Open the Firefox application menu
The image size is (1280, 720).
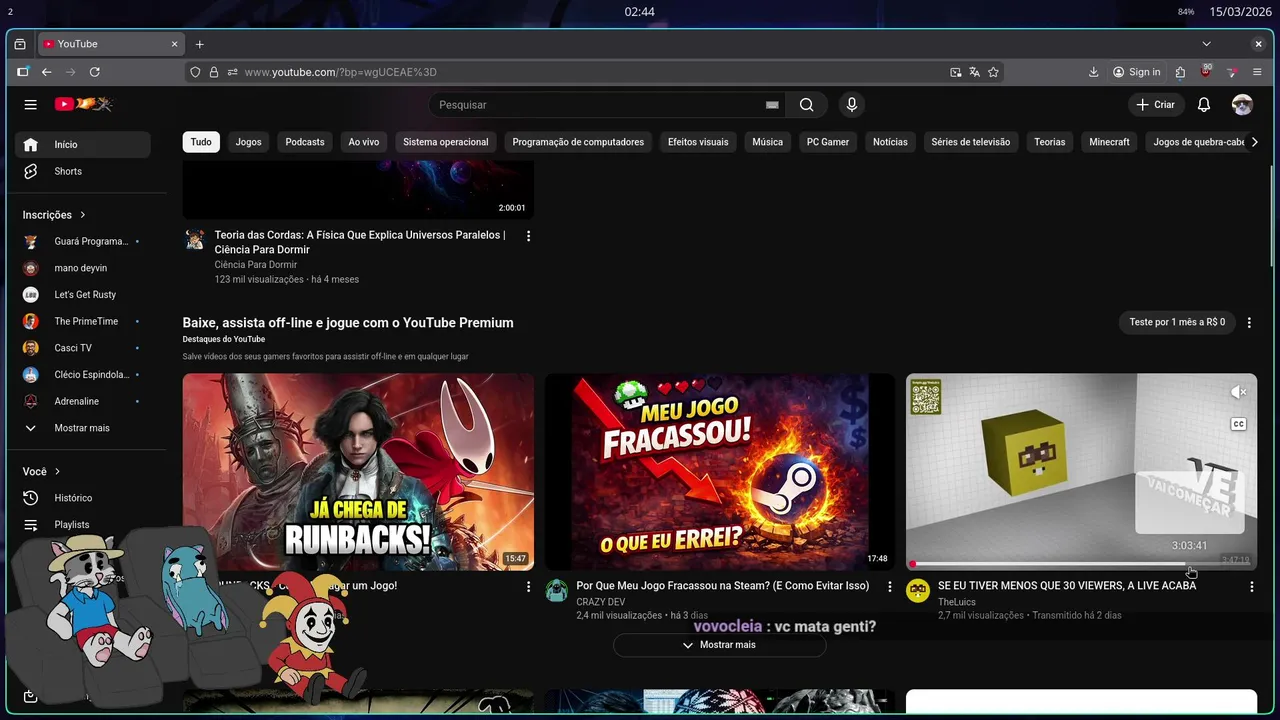1257,72
